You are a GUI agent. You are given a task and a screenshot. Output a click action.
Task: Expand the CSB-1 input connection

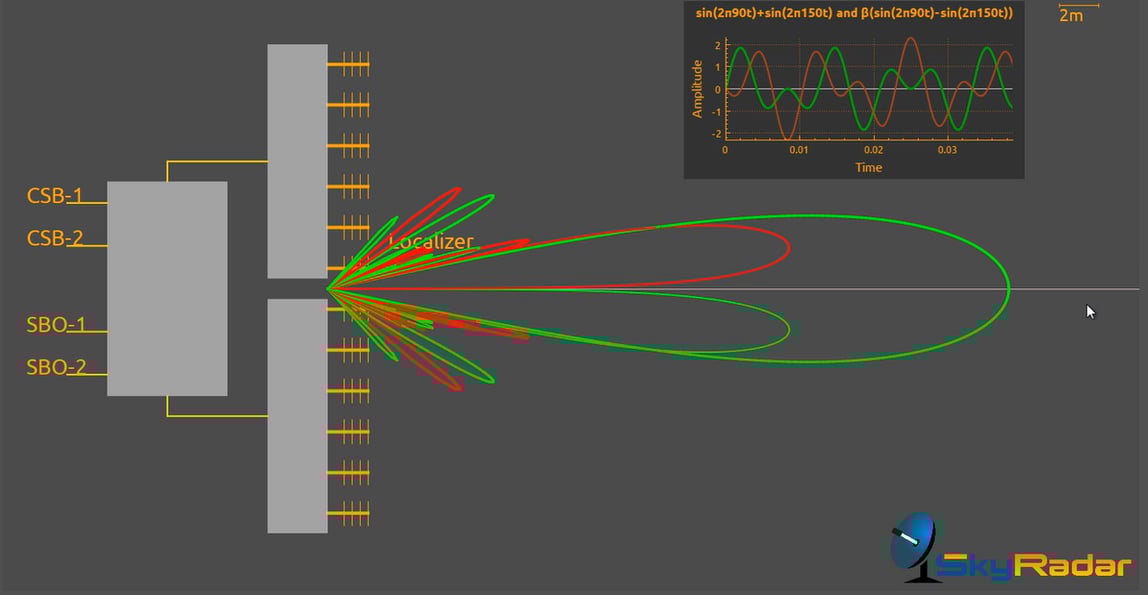[55, 196]
